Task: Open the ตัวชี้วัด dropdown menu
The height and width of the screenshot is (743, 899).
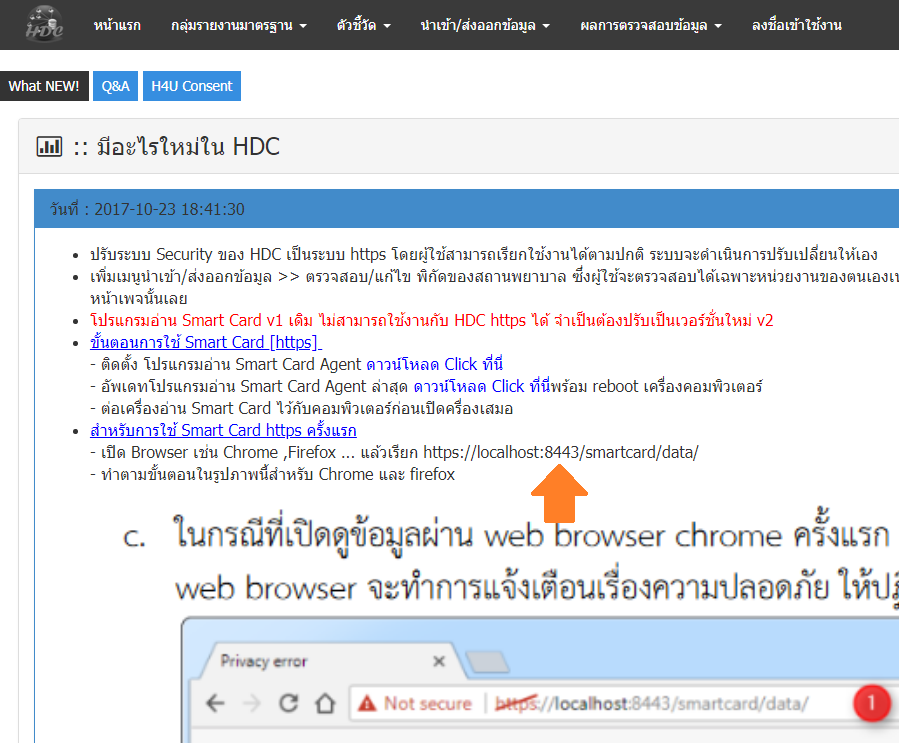Action: point(363,25)
